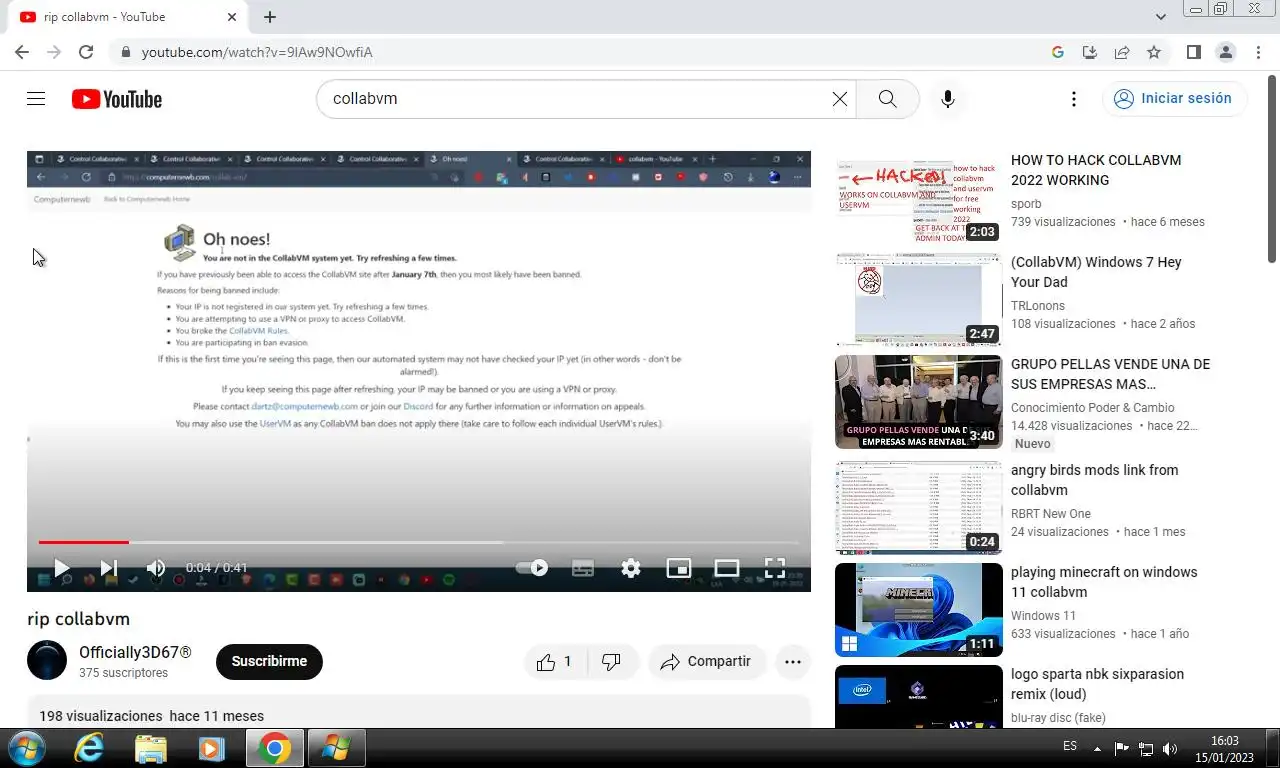Click the ES language indicator

(x=1070, y=747)
